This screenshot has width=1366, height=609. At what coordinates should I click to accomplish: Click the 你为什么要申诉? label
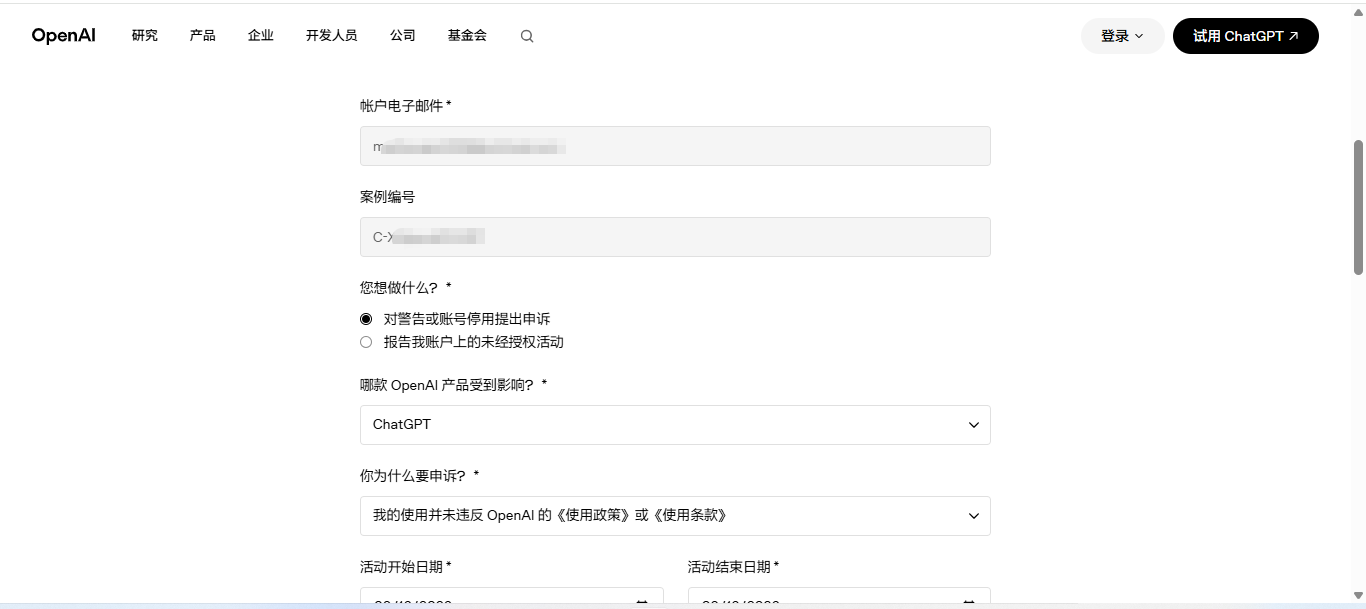[x=420, y=476]
